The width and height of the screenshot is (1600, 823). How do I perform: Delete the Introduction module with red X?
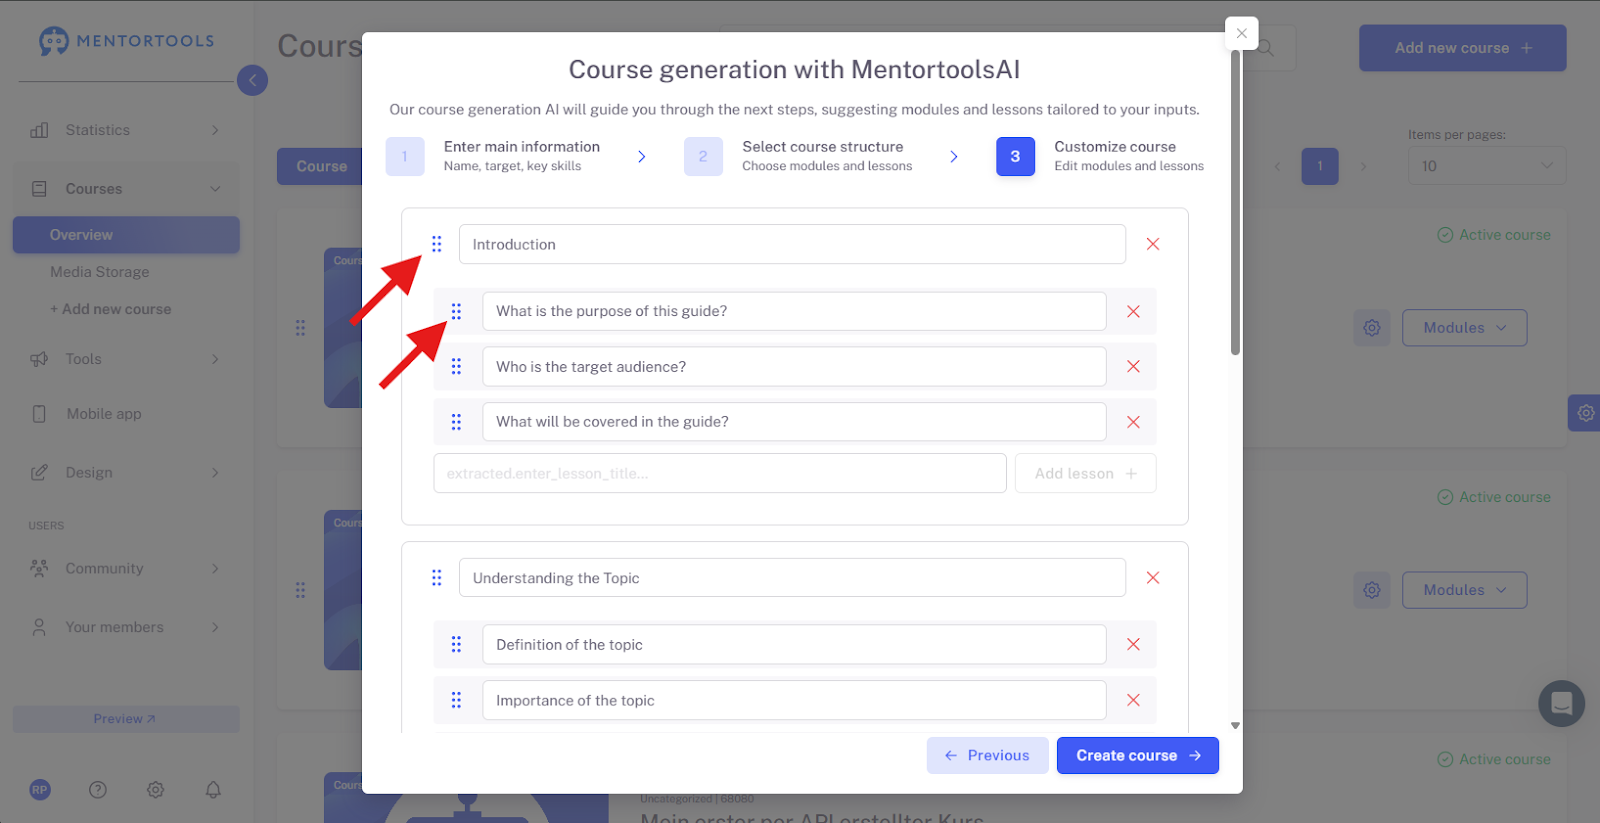1153,244
